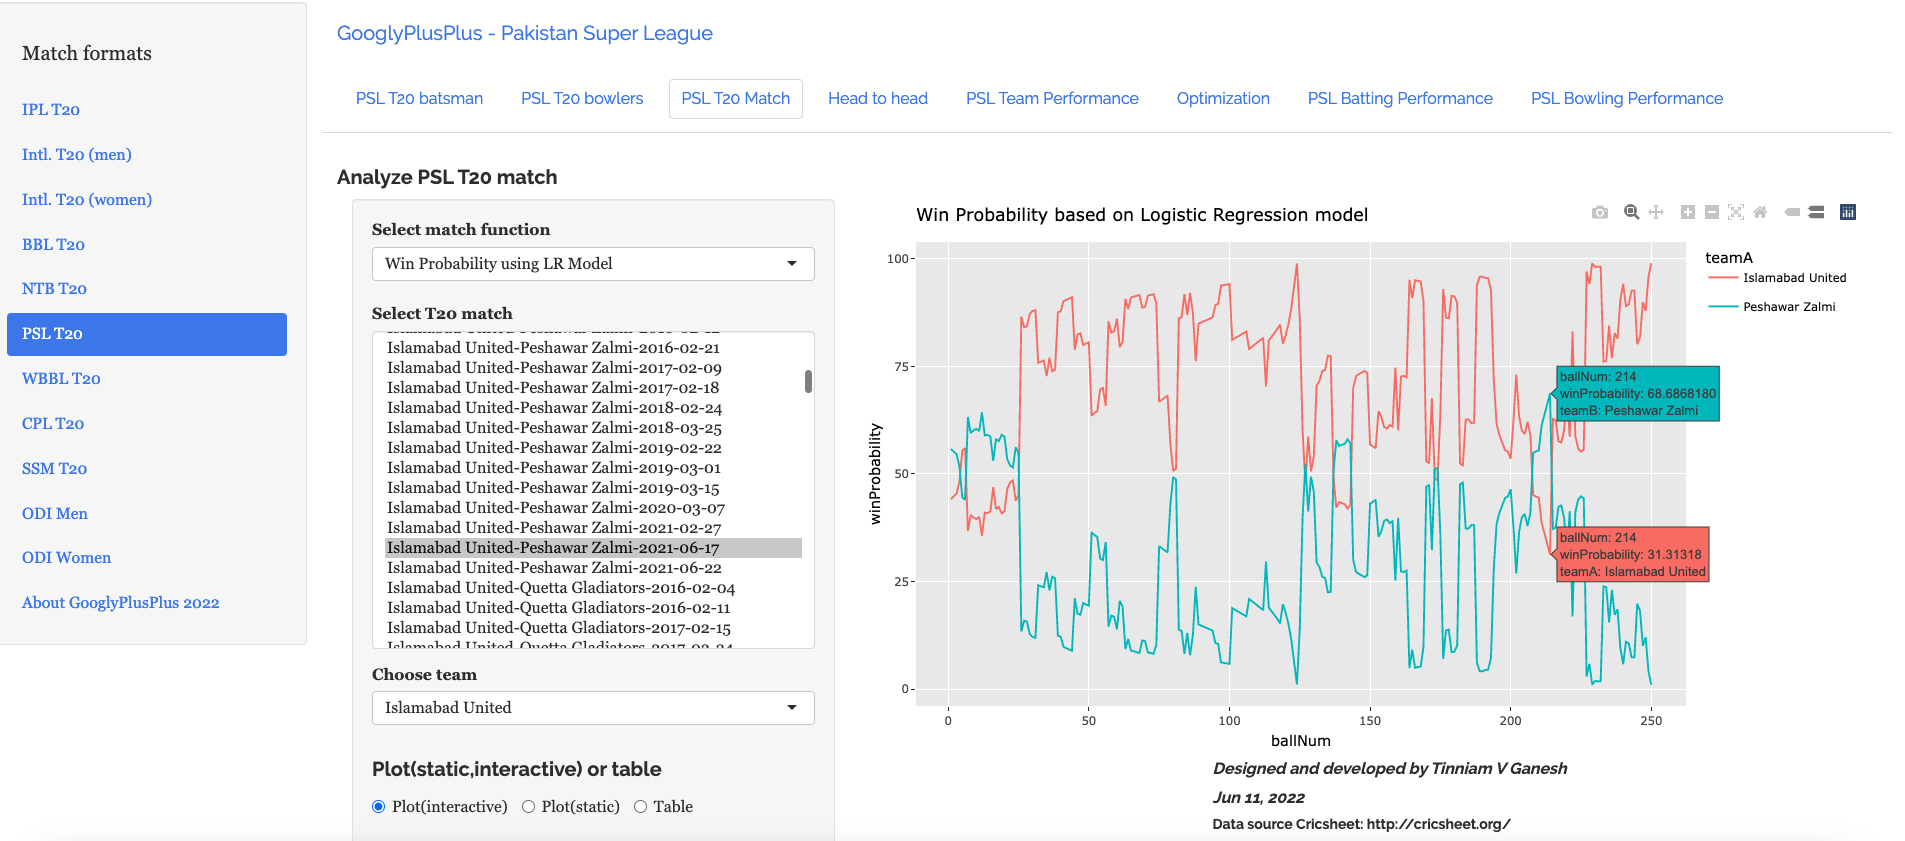
Task: Open IPL T20 in Match formats sidebar
Action: (51, 110)
